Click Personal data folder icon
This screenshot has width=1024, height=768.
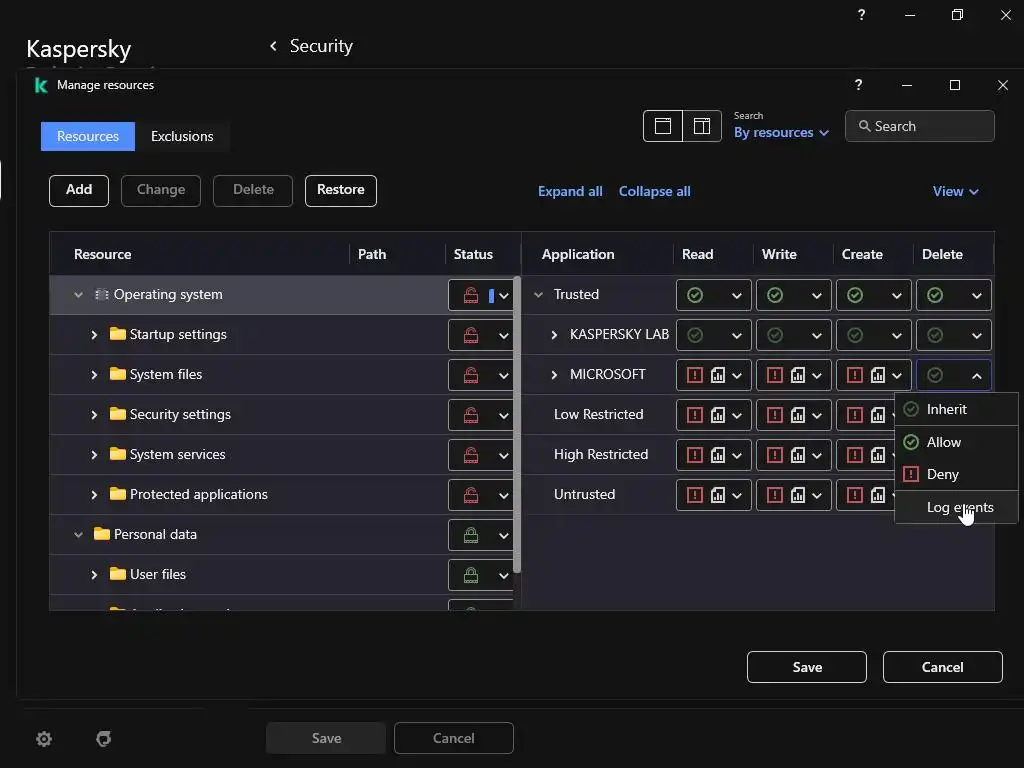(x=102, y=534)
